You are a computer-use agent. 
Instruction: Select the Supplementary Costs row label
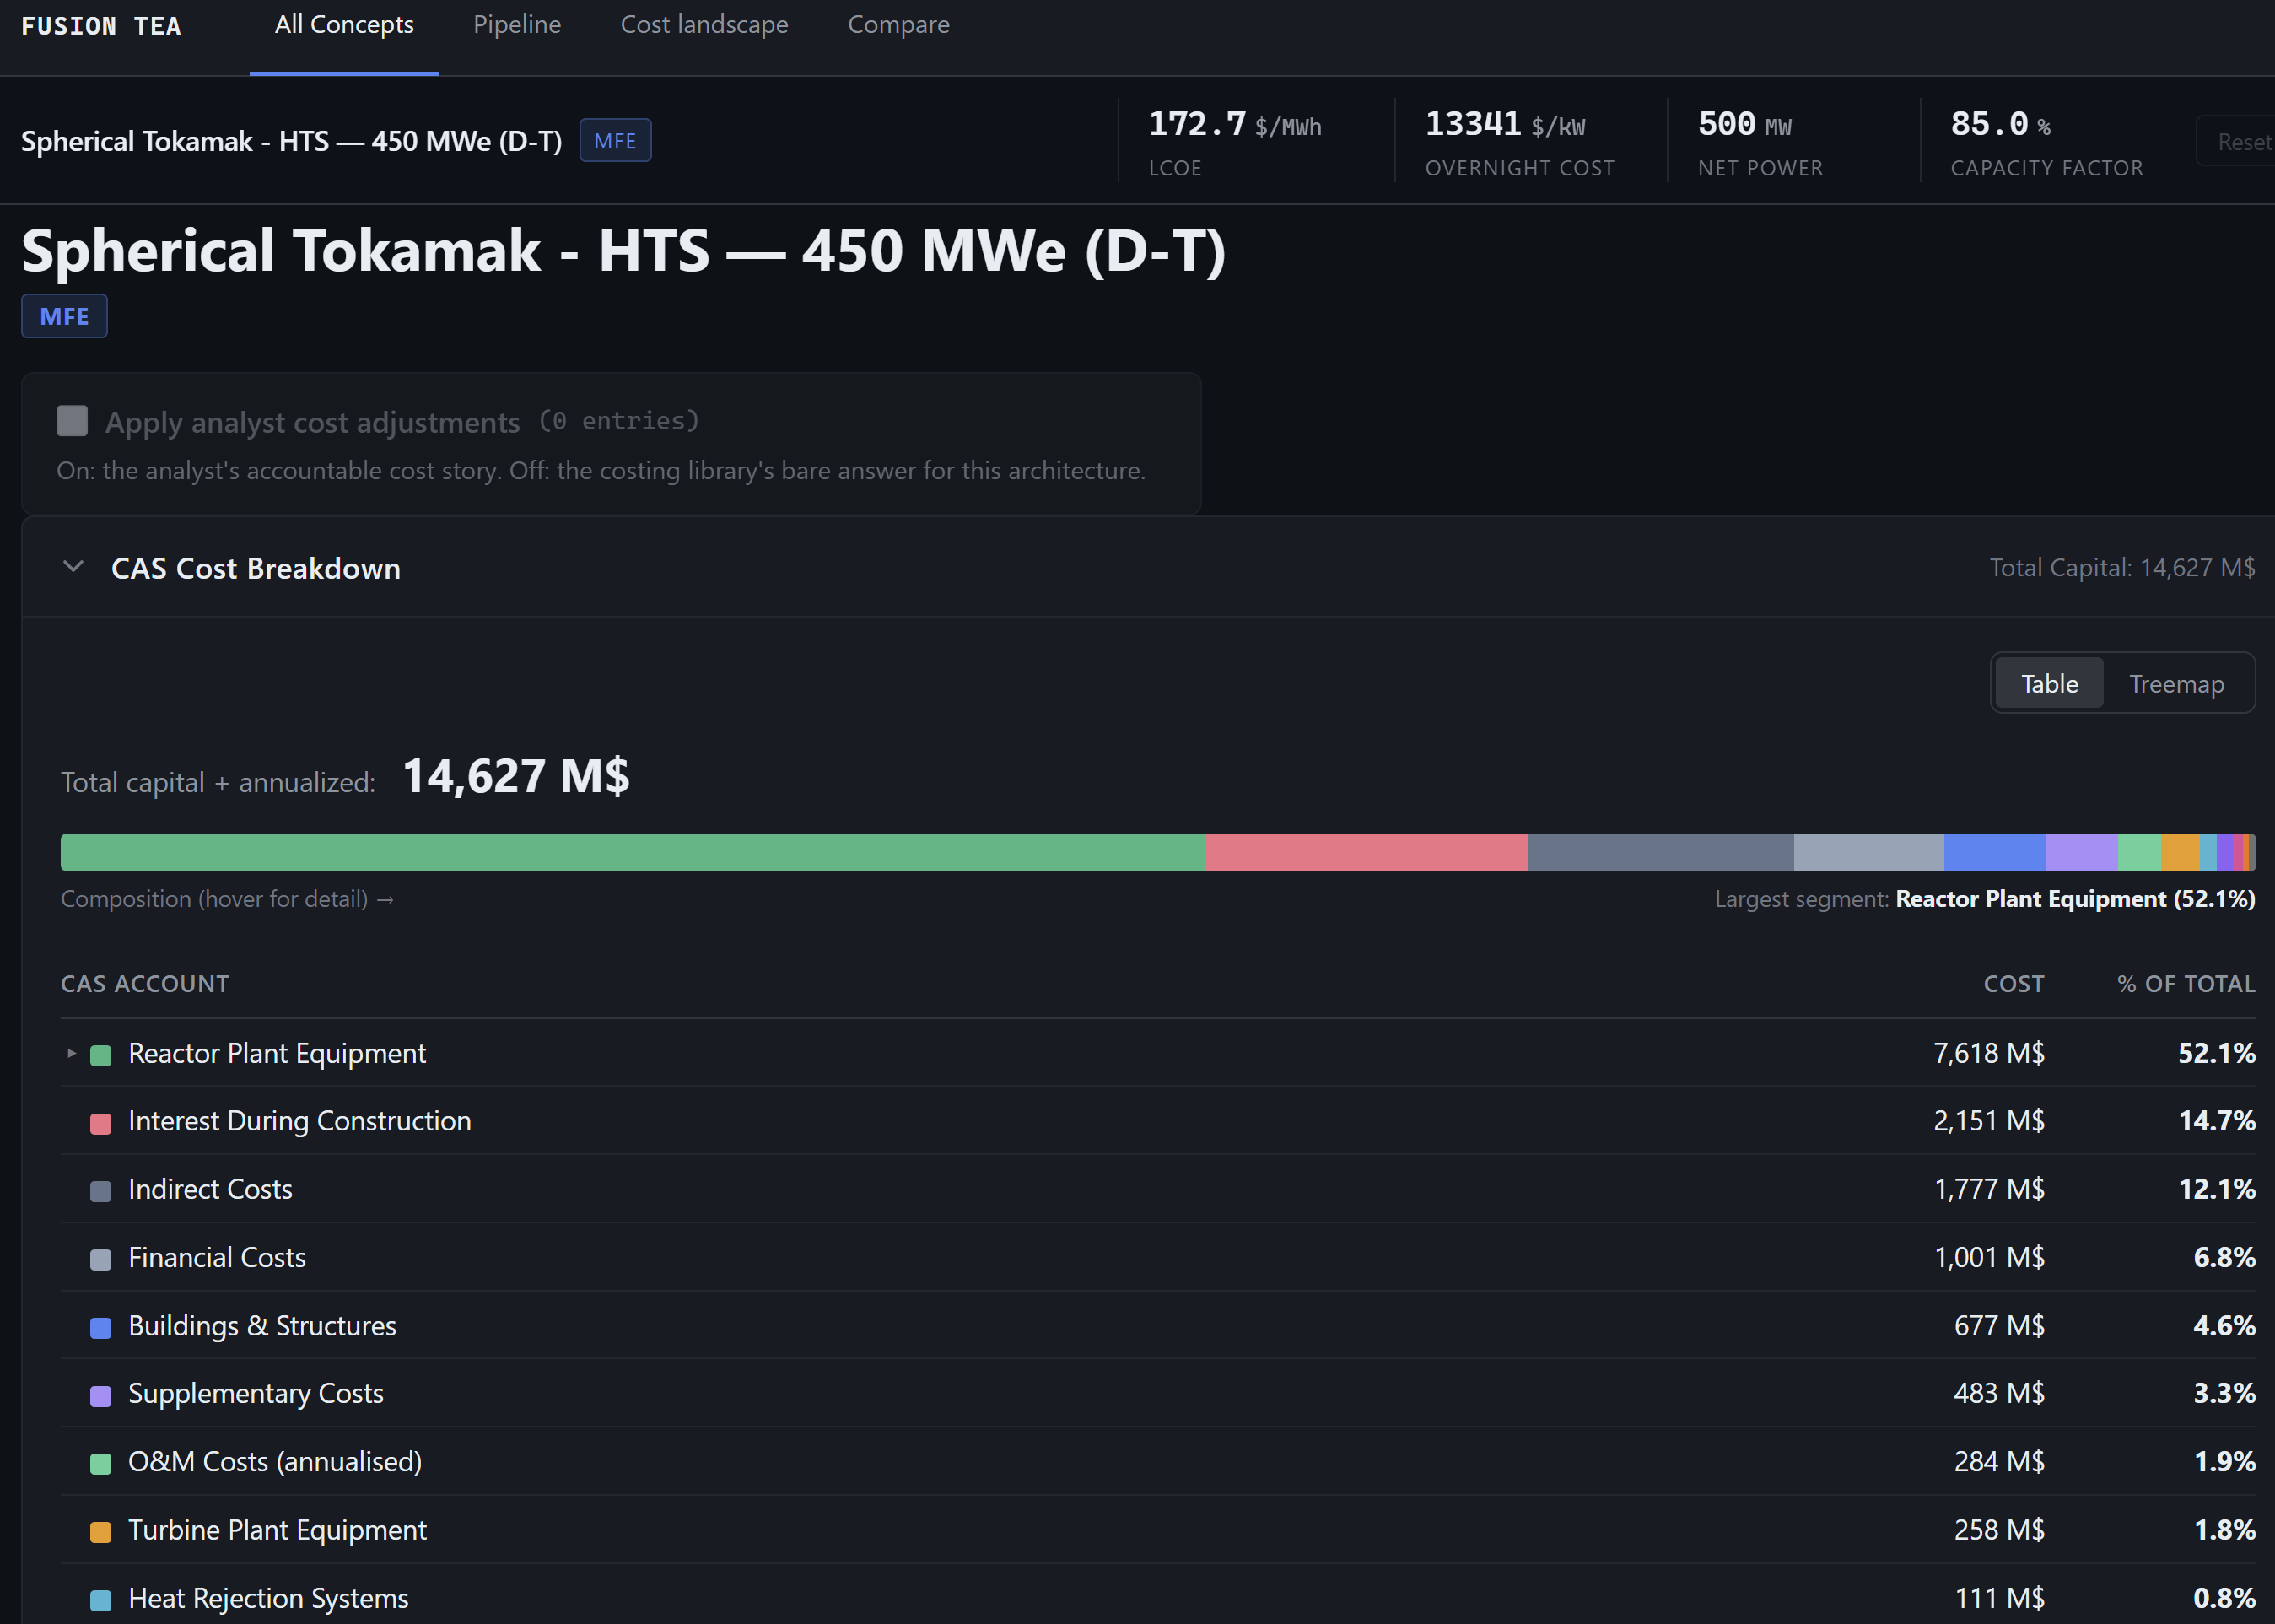tap(256, 1393)
